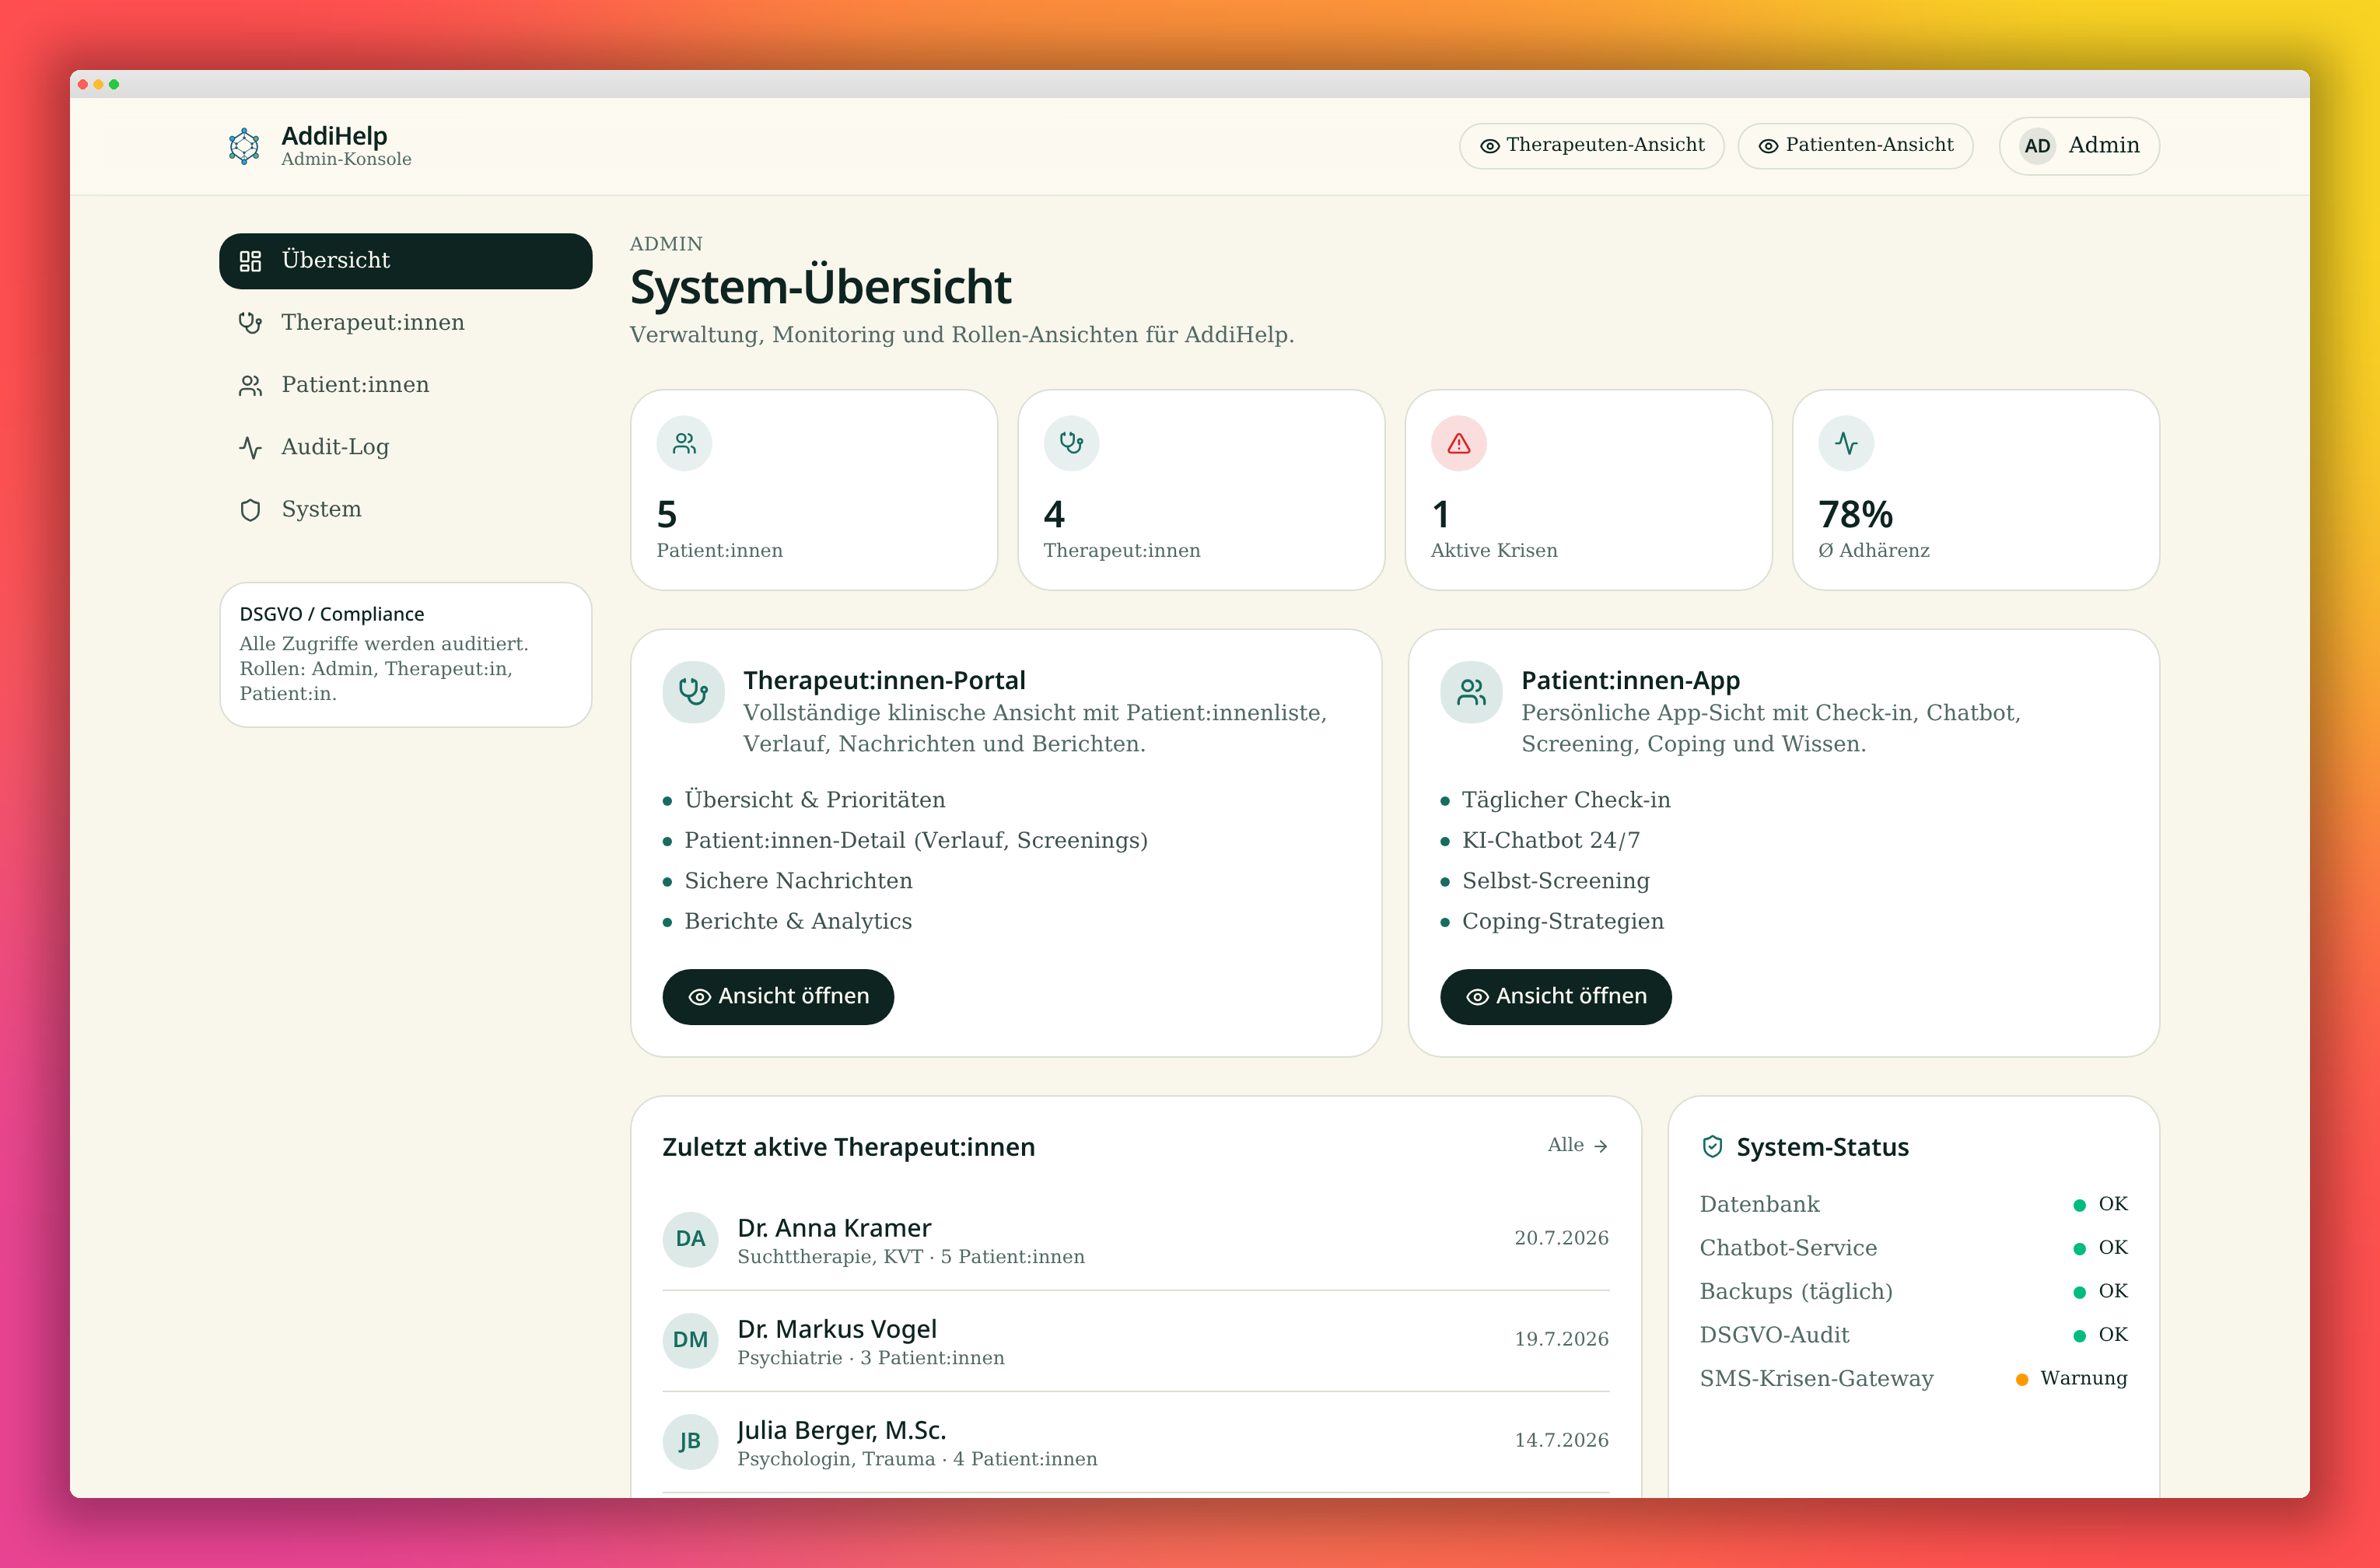Click the people icon beside Patient:innen in sidebar
Image resolution: width=2380 pixels, height=1568 pixels.
click(250, 386)
